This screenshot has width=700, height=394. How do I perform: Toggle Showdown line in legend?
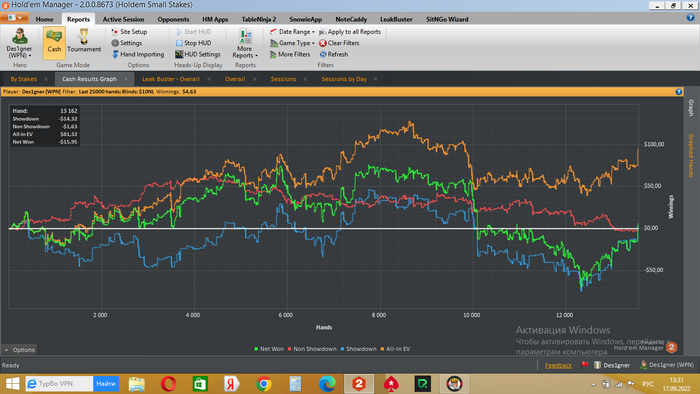pyautogui.click(x=358, y=349)
